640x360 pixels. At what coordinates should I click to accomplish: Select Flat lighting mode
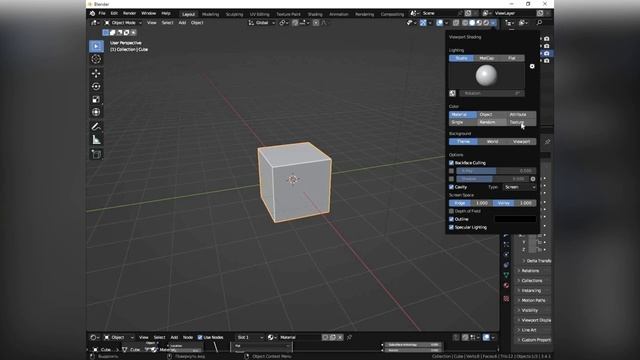[512, 58]
